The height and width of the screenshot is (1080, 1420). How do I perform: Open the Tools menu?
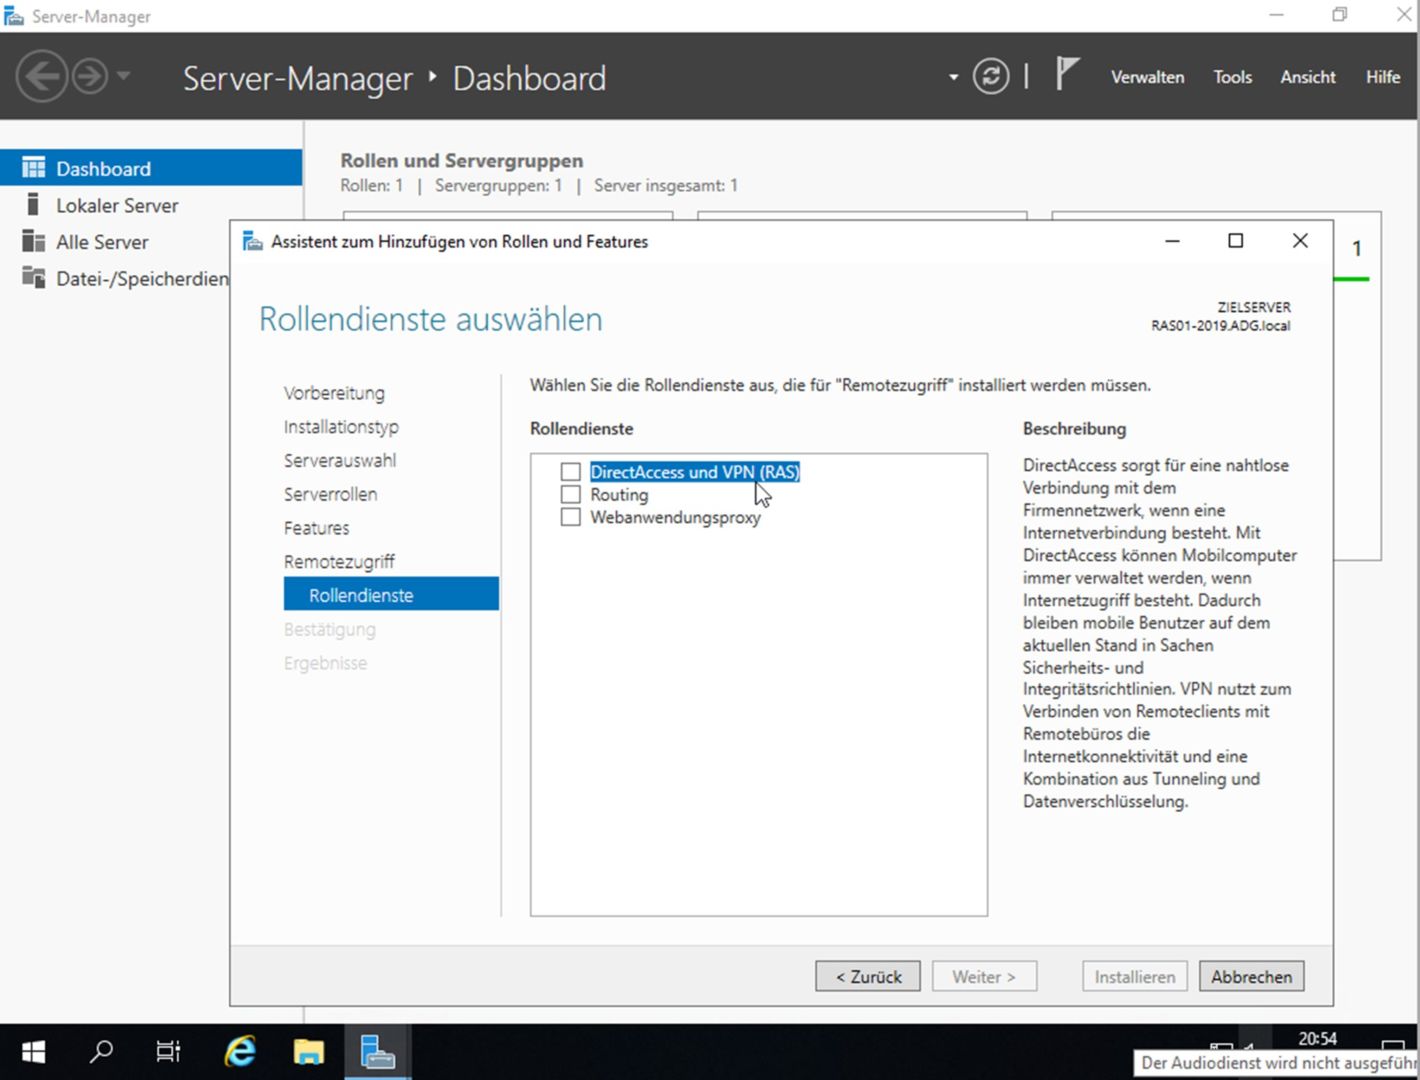(1232, 77)
